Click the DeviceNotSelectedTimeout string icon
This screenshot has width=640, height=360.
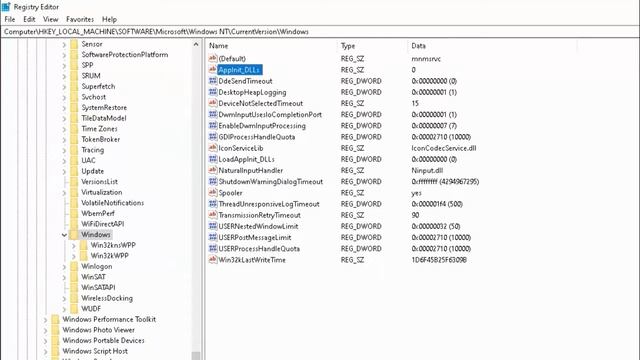coord(213,103)
